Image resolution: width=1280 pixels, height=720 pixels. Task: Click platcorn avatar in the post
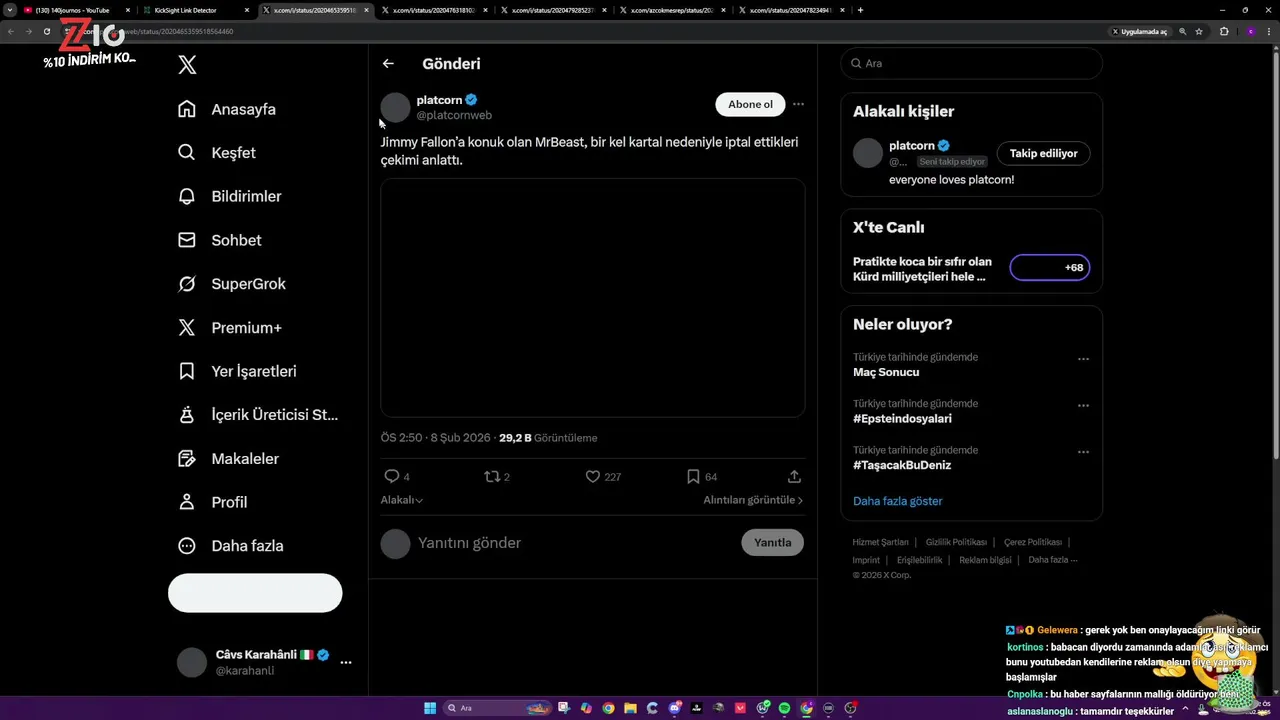(x=395, y=107)
